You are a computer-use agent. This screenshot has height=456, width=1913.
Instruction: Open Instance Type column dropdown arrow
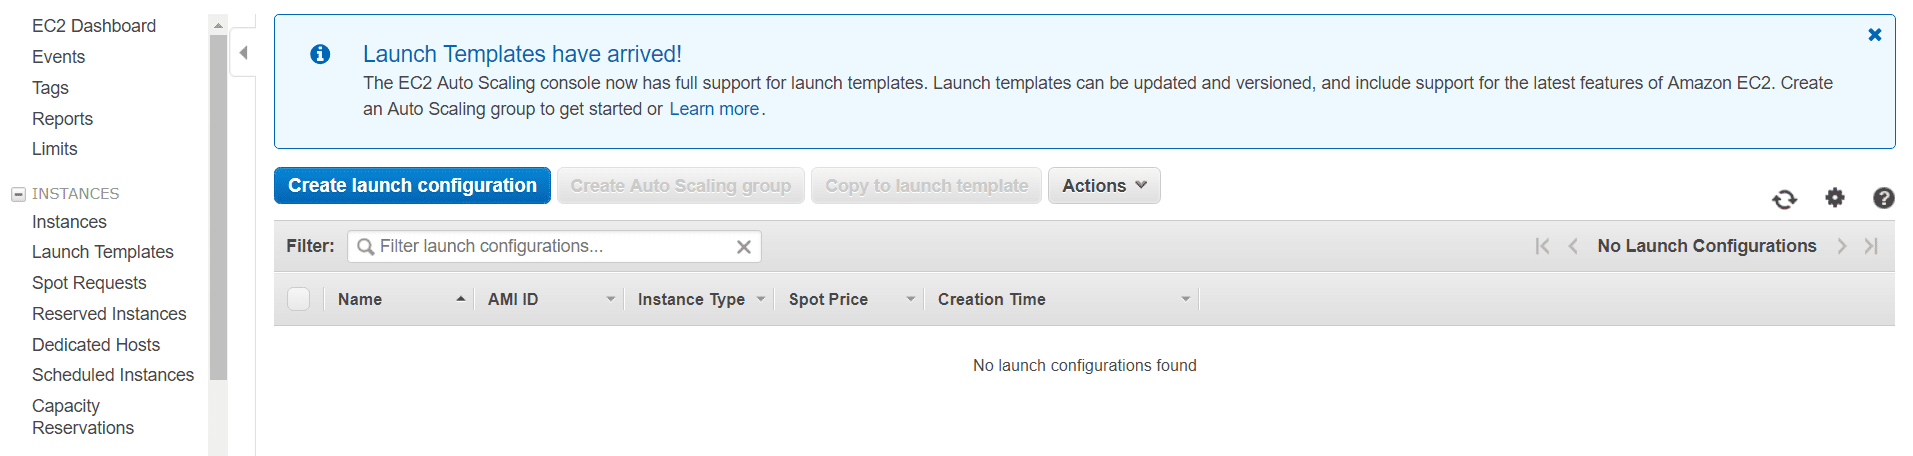[x=760, y=299]
